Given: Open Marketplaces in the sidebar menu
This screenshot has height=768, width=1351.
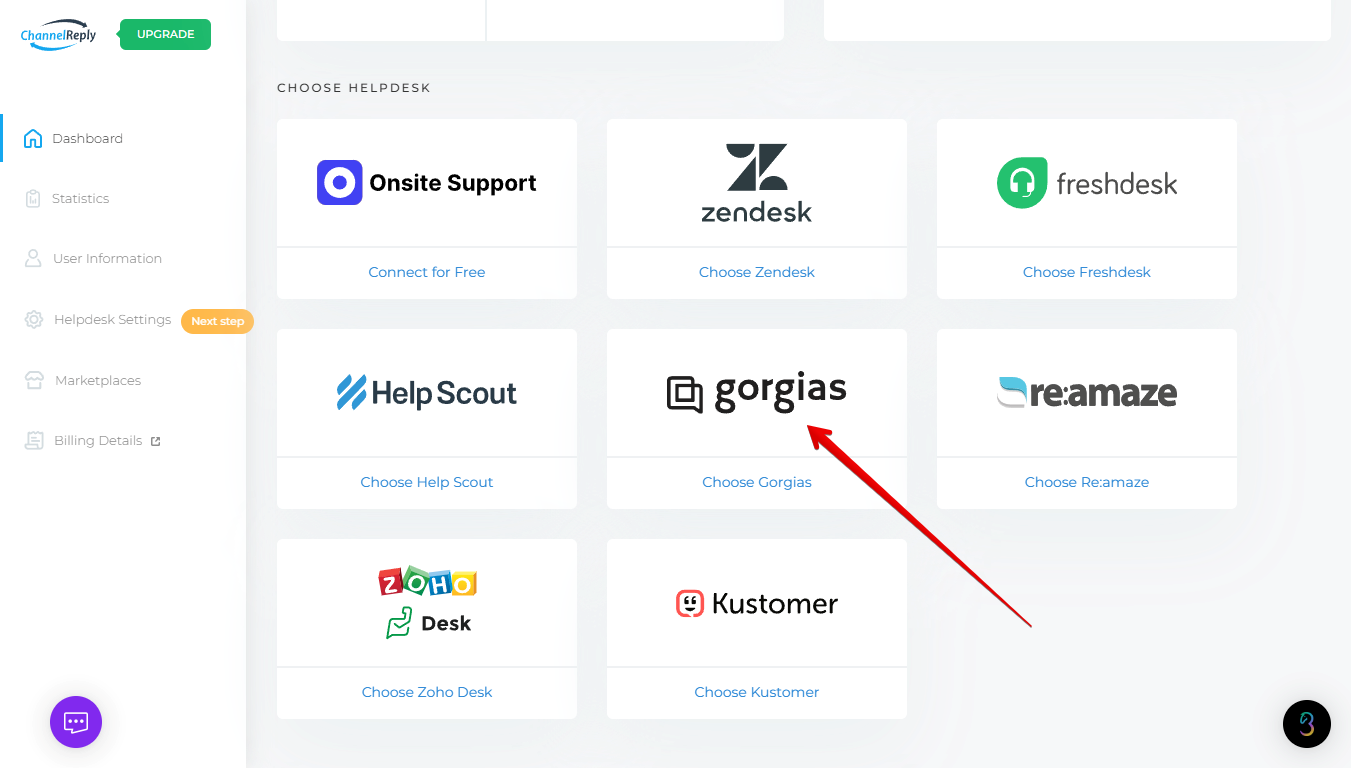Looking at the screenshot, I should [98, 380].
